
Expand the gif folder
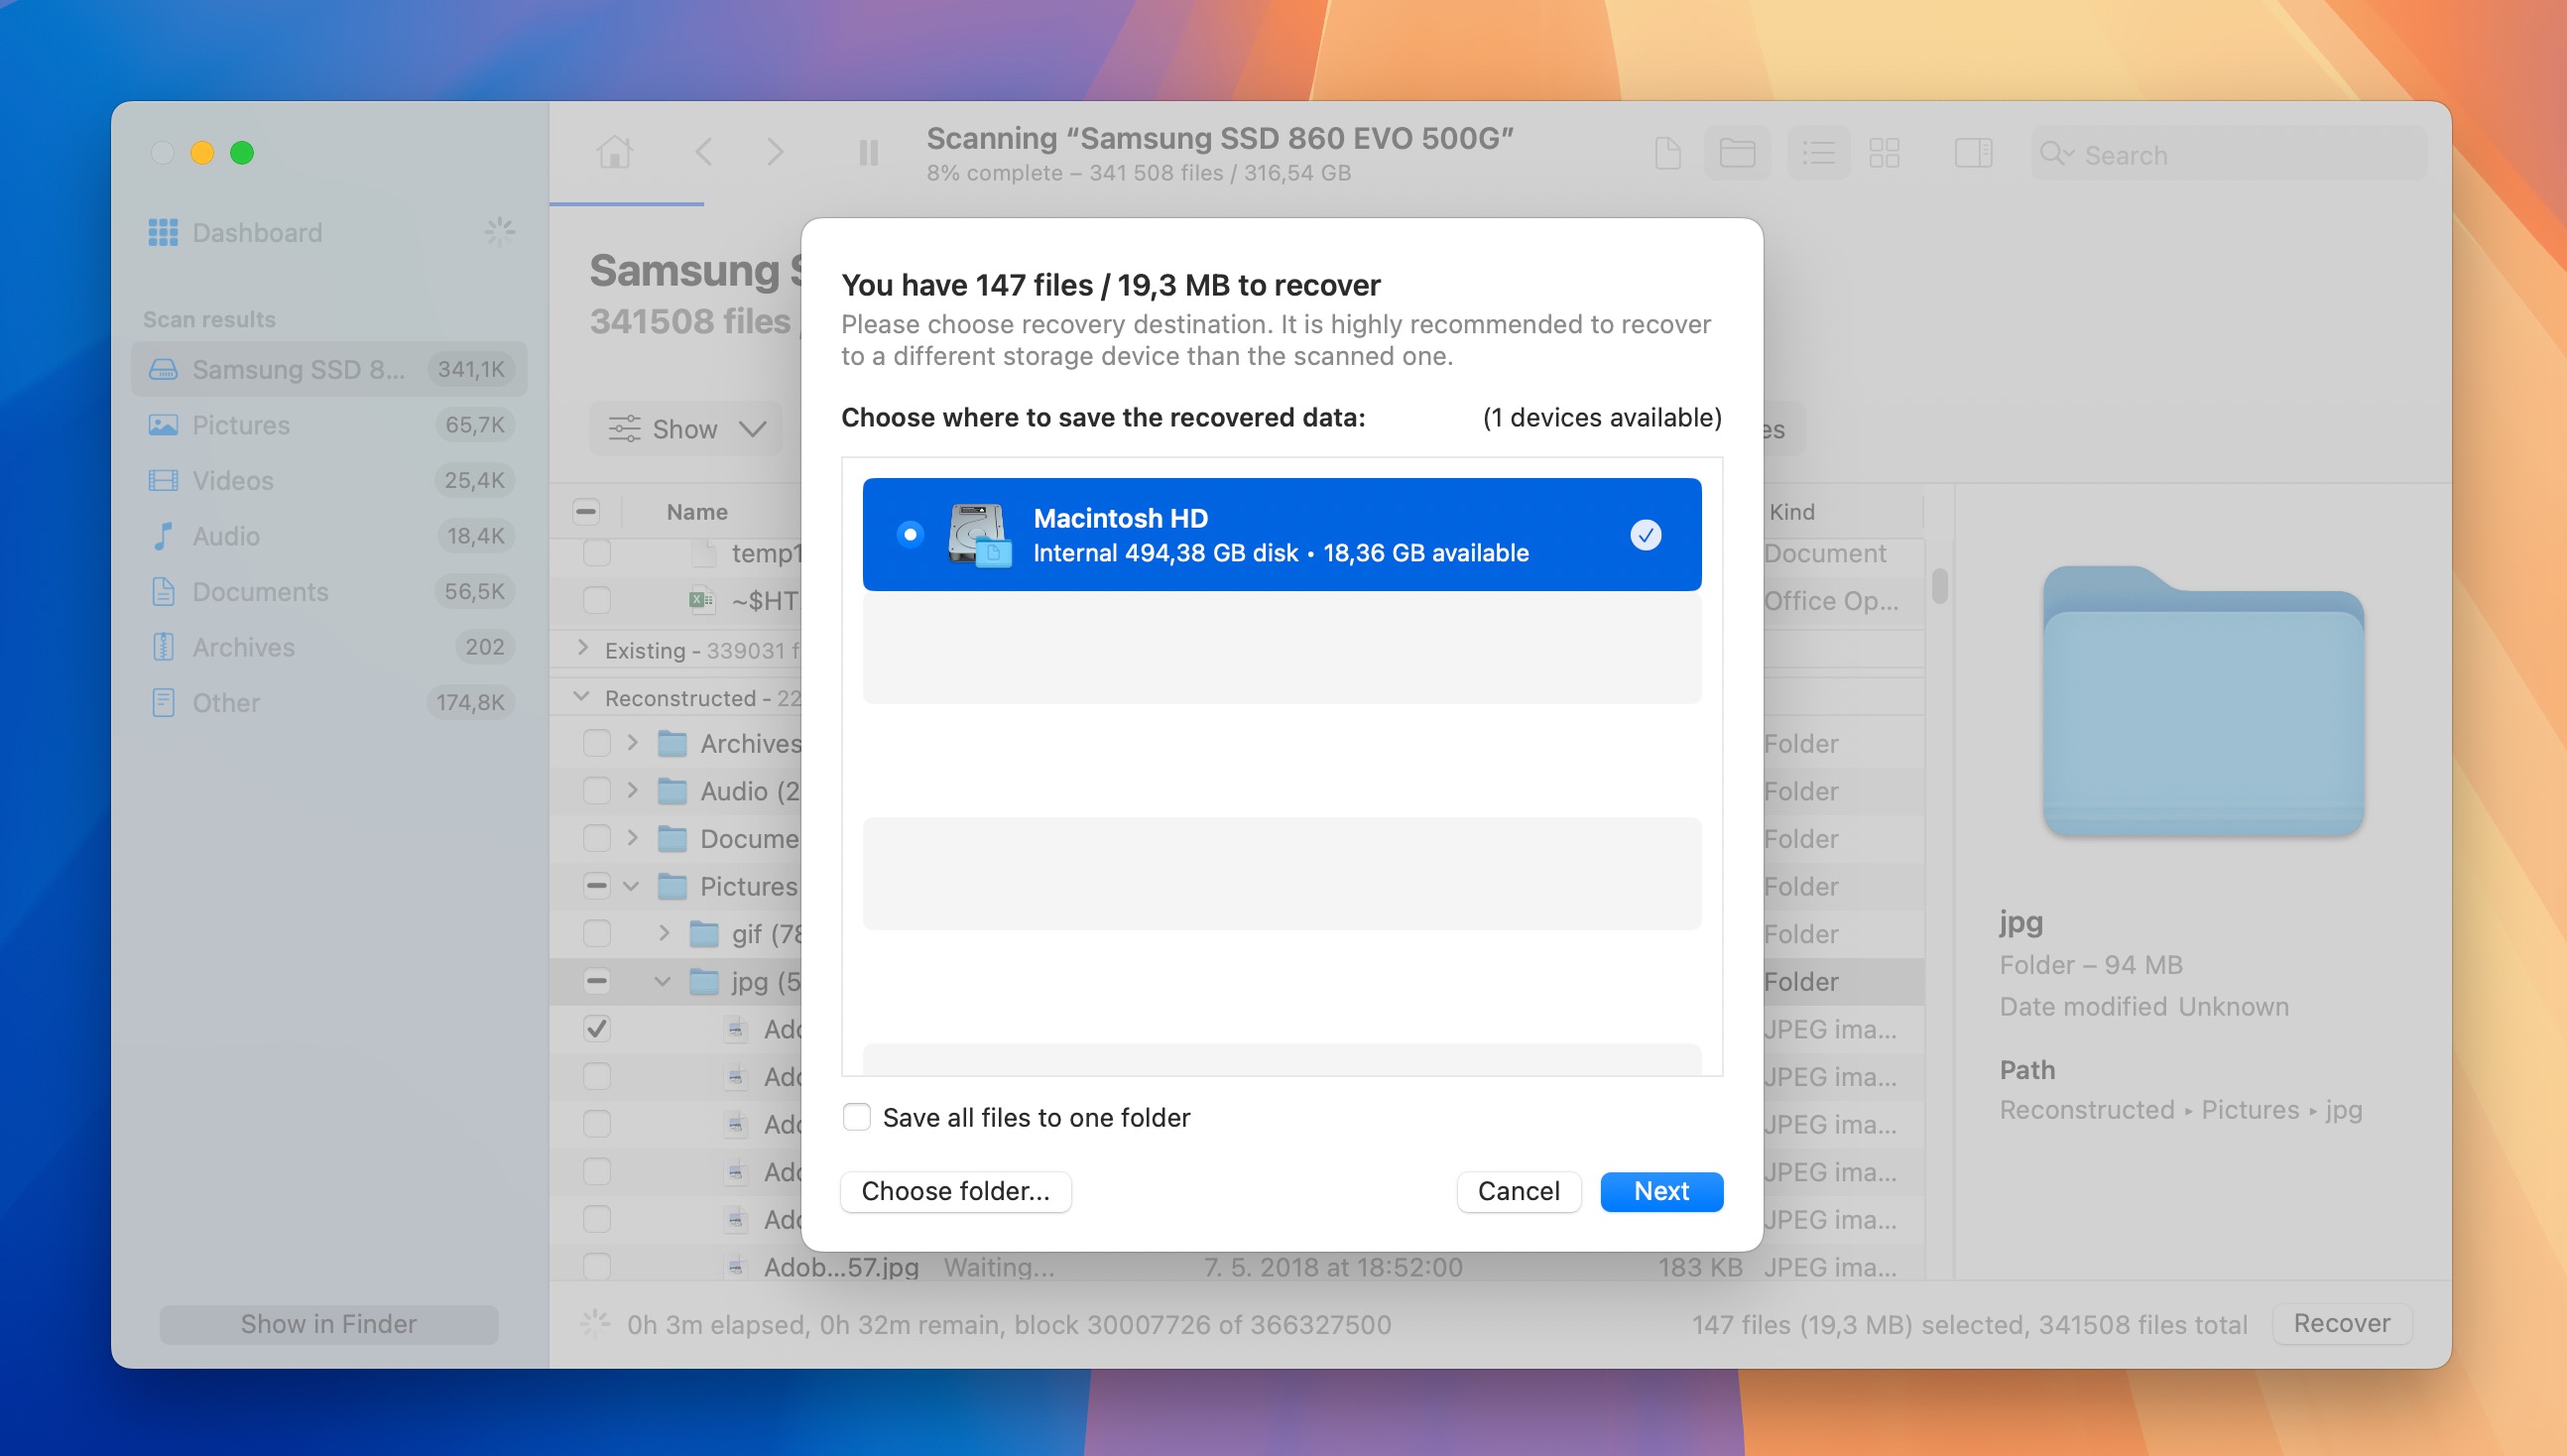(665, 933)
